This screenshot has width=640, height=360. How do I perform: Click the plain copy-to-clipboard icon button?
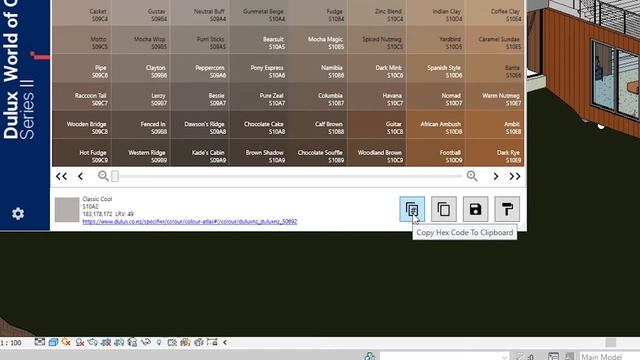pos(444,209)
